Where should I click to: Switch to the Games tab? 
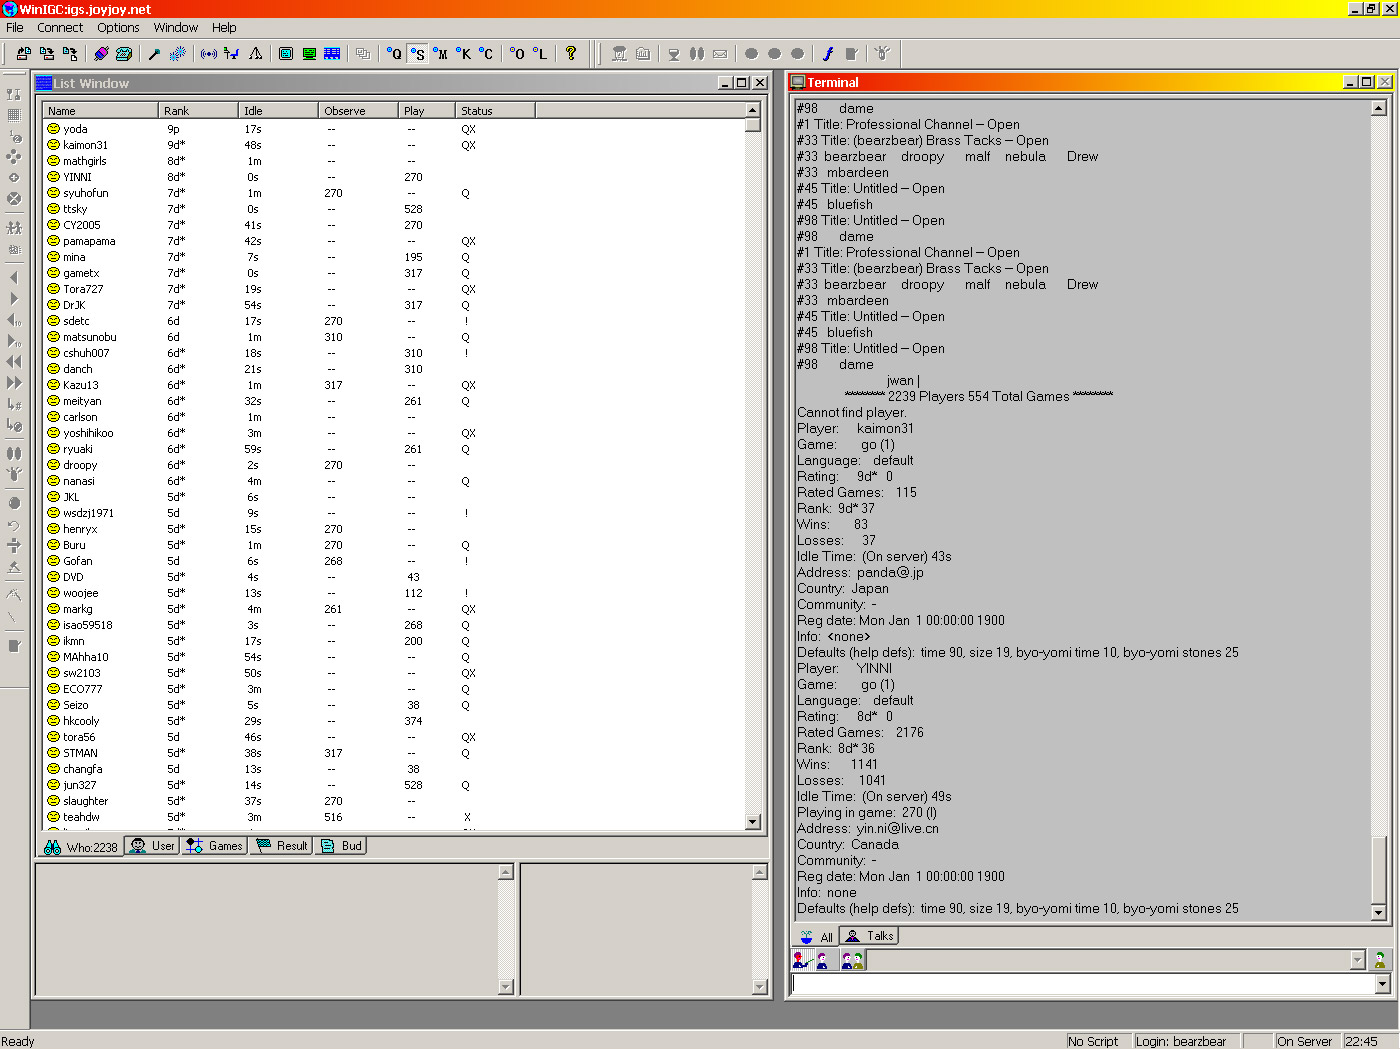[214, 846]
